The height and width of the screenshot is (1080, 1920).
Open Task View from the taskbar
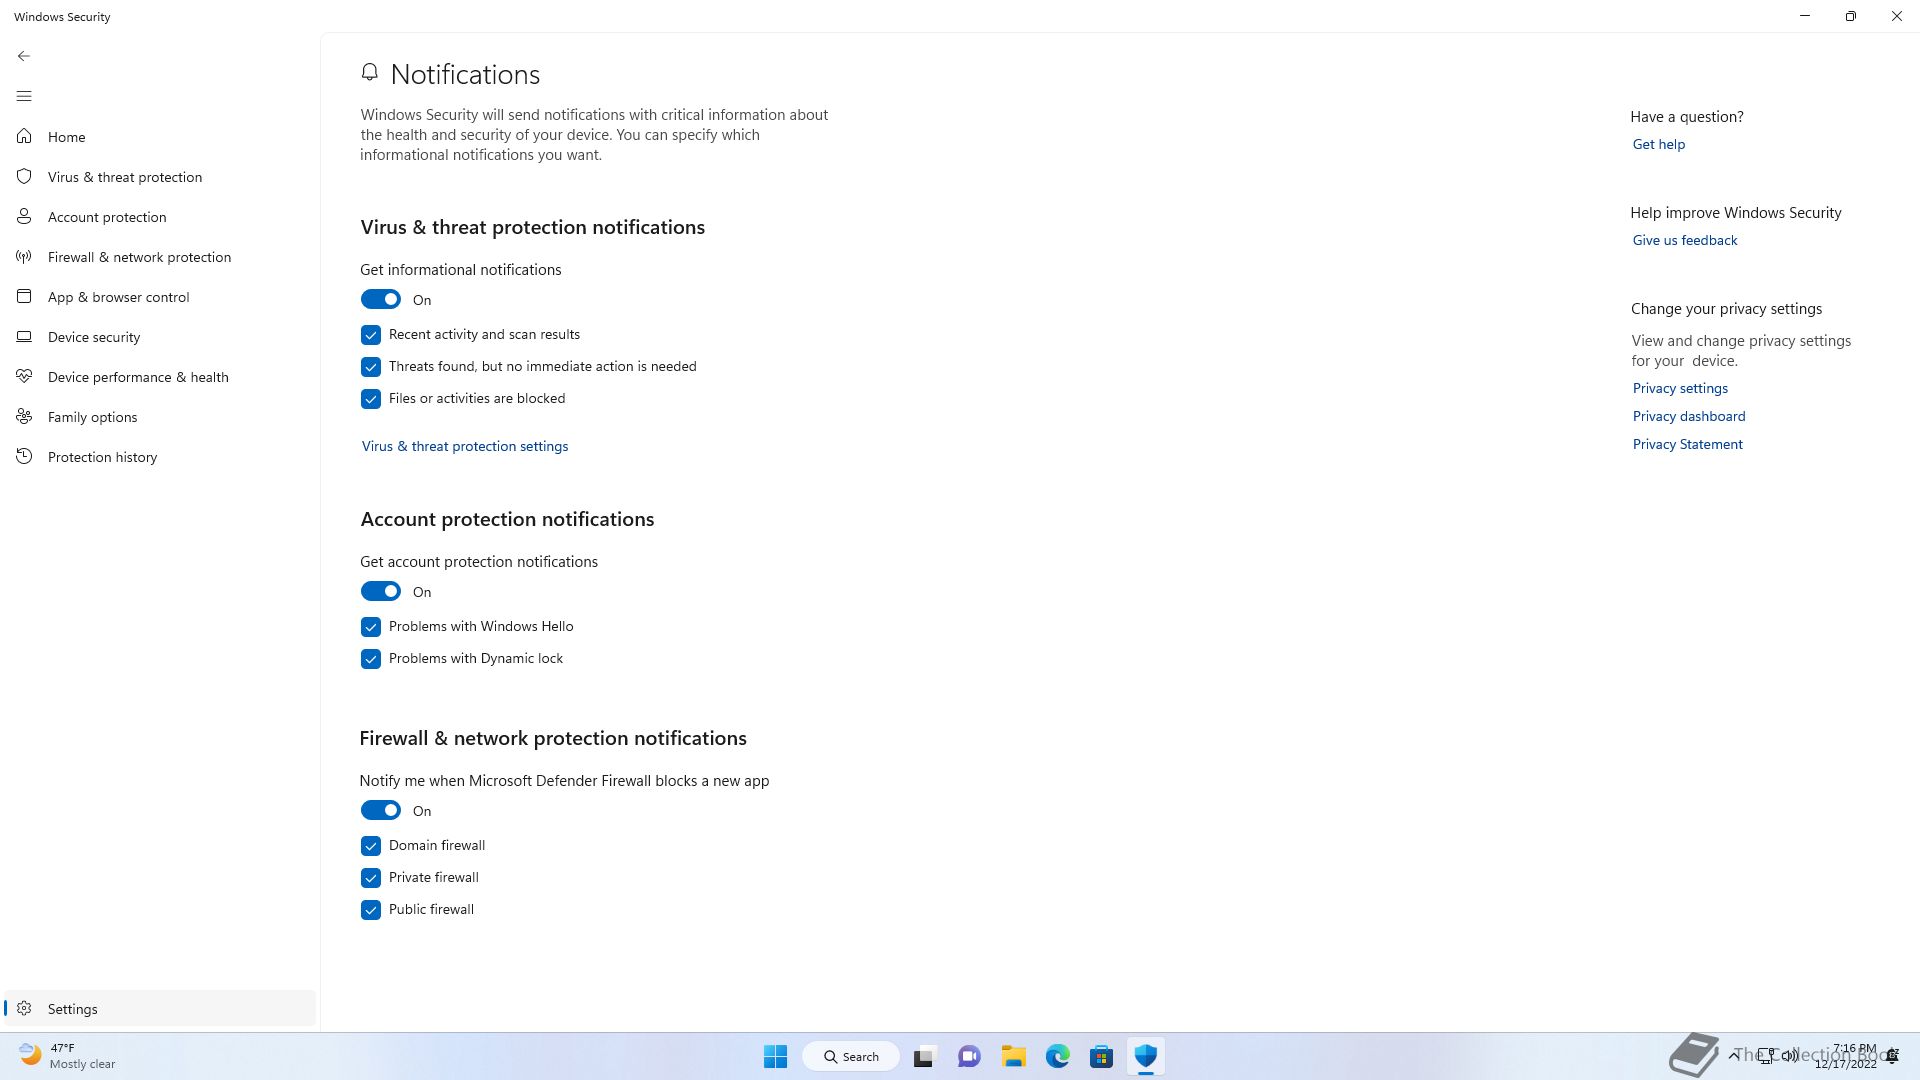click(x=924, y=1056)
